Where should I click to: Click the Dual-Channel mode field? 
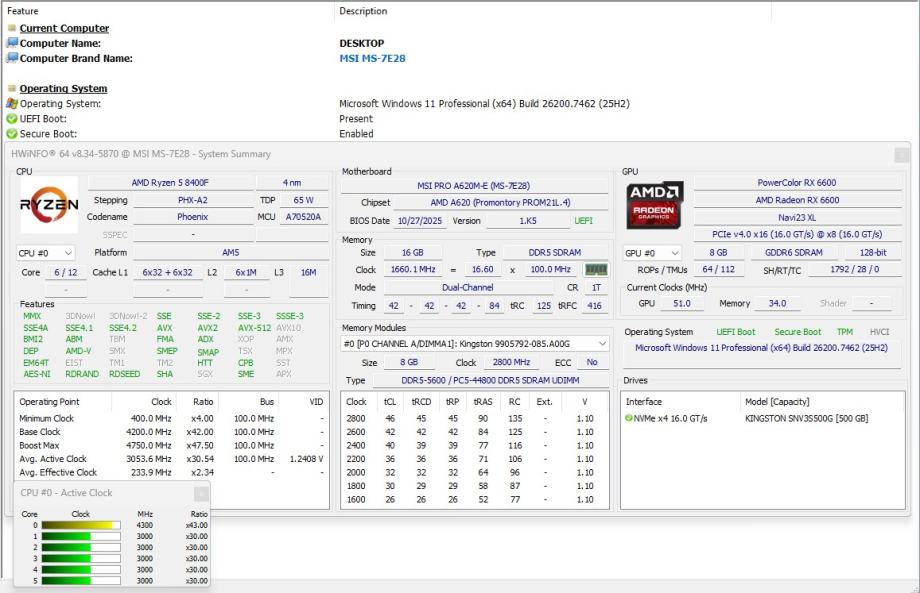tap(468, 287)
